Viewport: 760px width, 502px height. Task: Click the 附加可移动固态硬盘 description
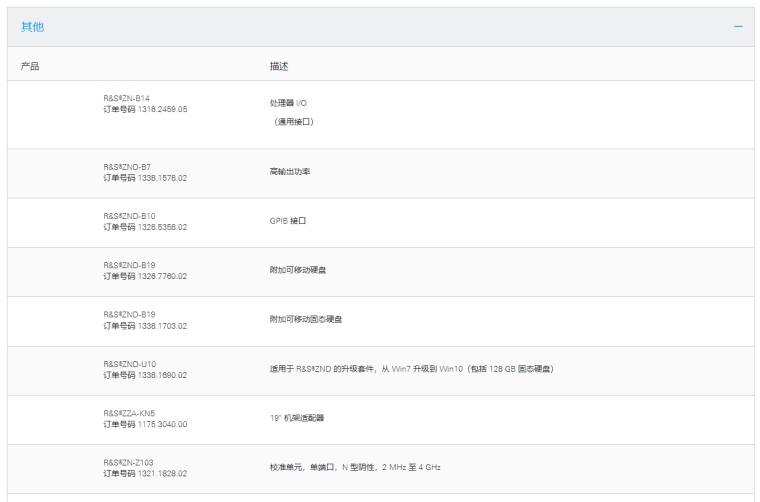point(300,320)
